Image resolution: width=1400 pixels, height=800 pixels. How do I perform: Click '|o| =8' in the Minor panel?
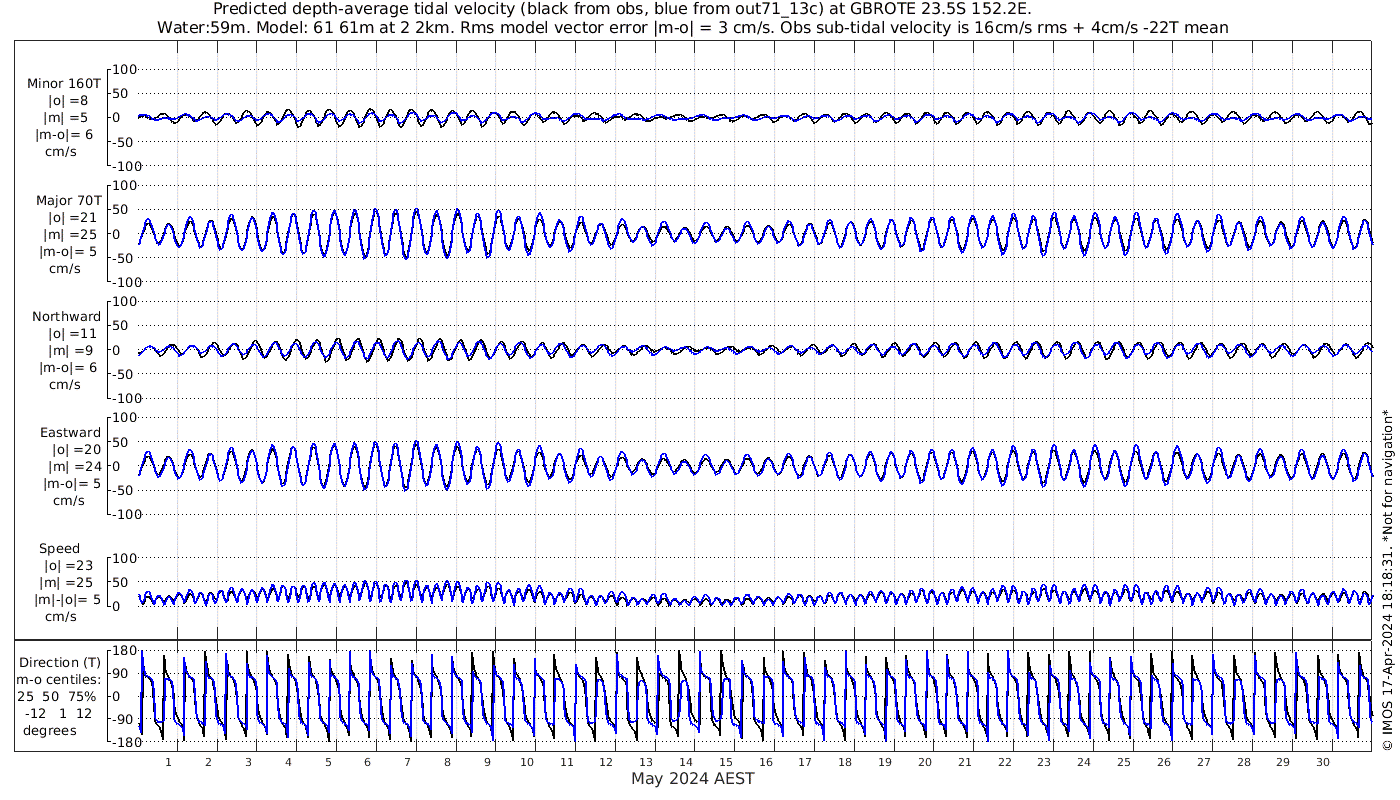point(67,101)
